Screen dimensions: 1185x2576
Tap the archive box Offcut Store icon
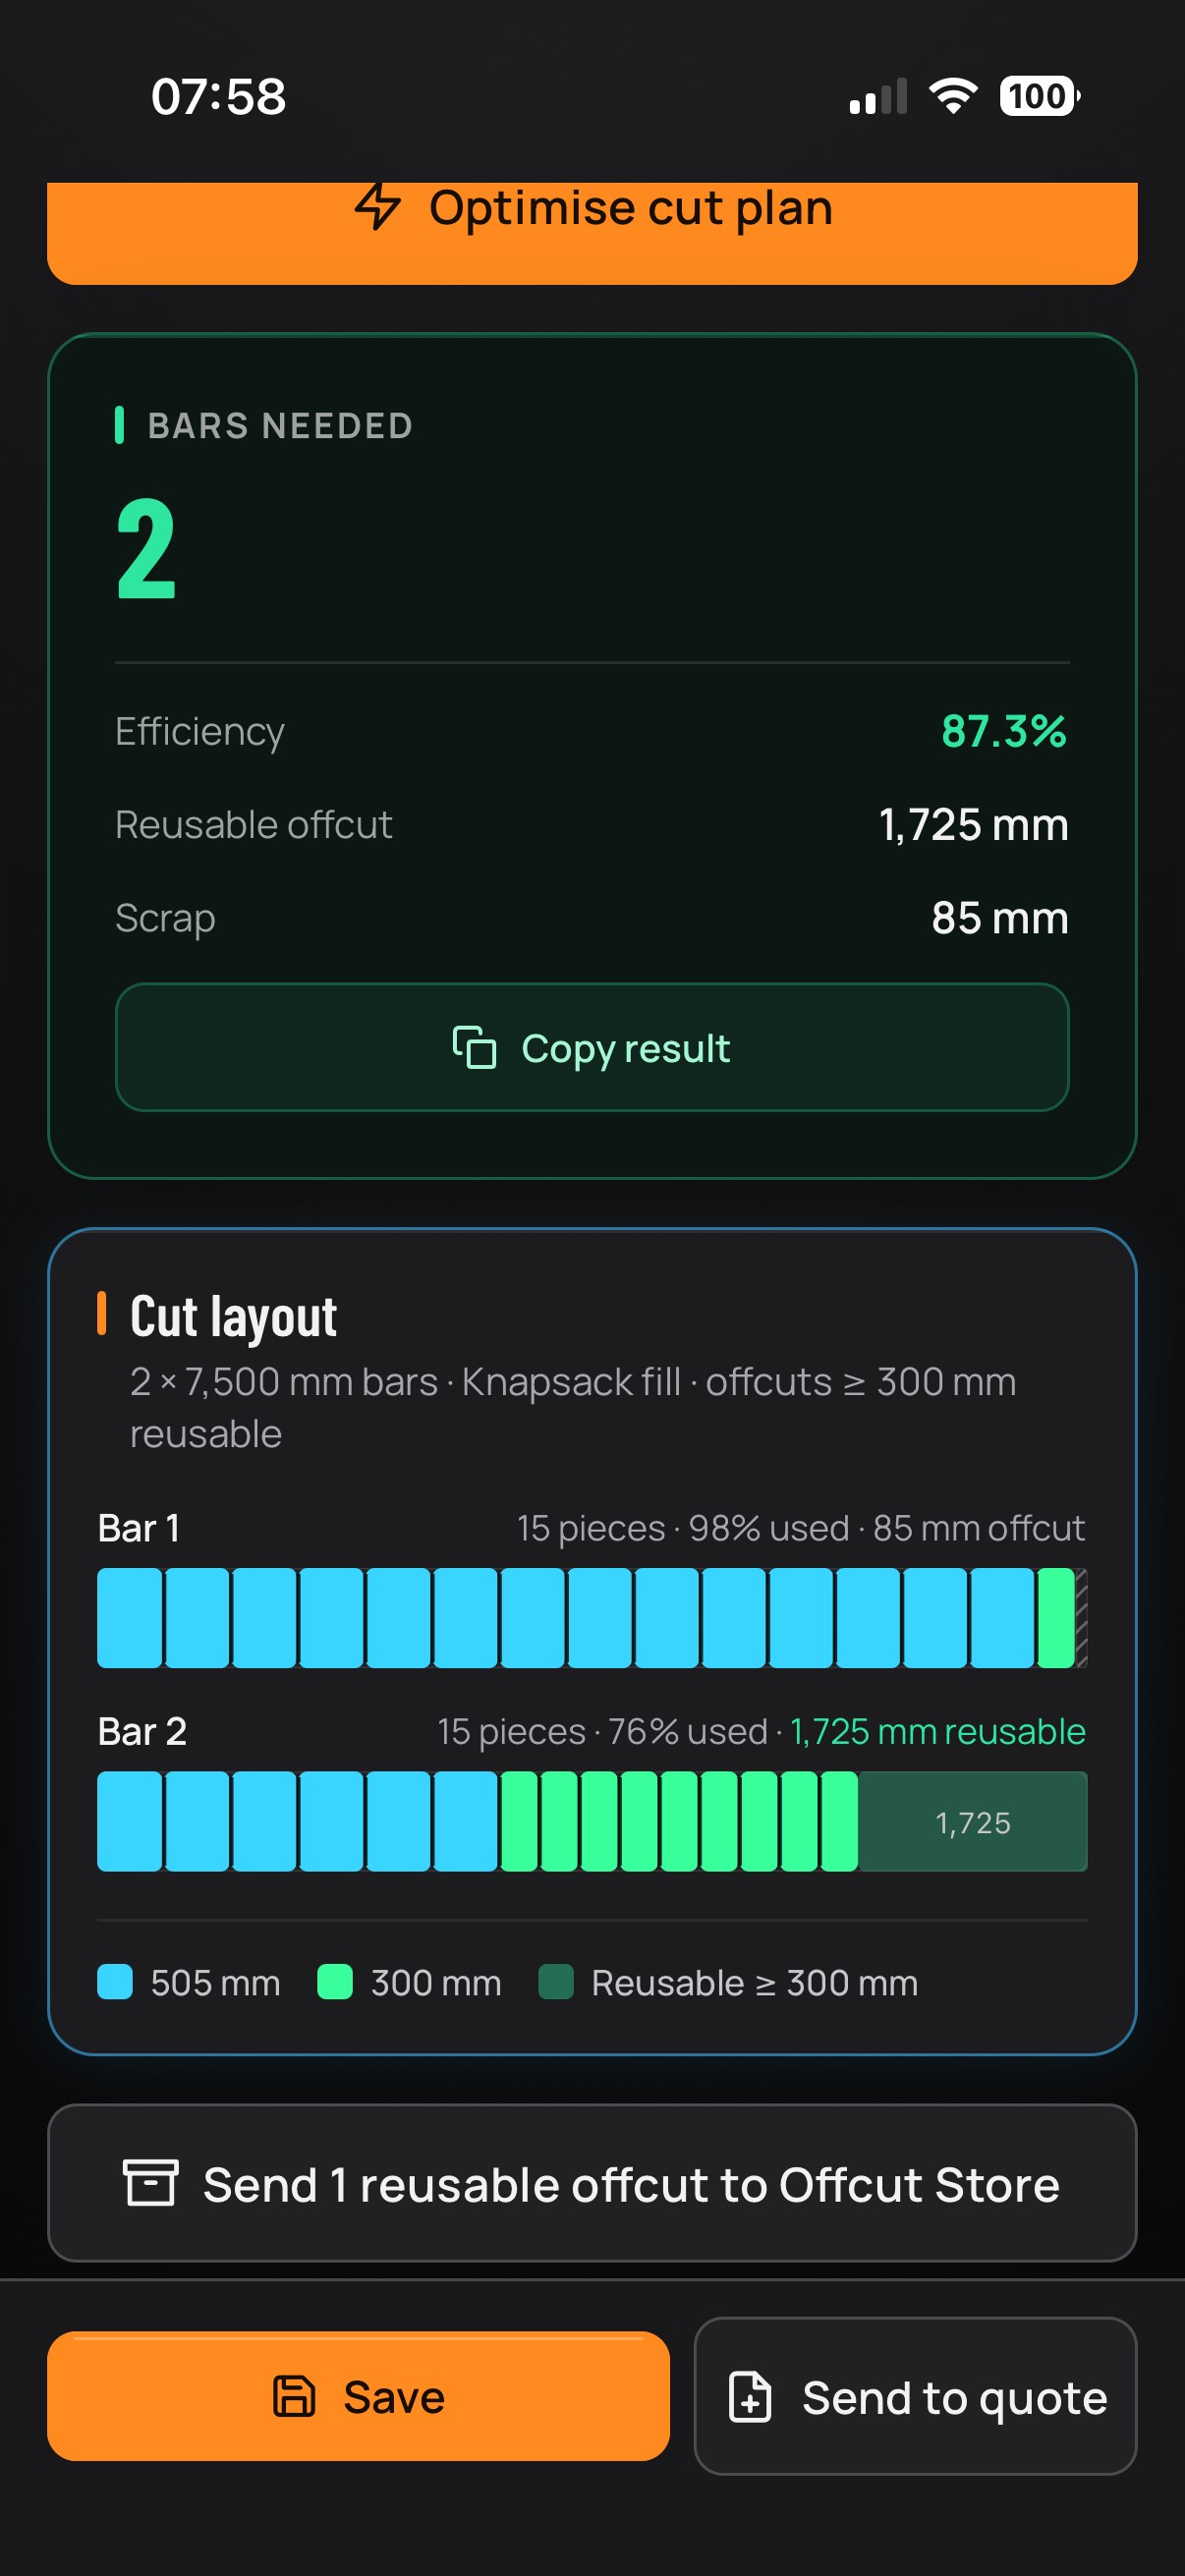pos(150,2182)
